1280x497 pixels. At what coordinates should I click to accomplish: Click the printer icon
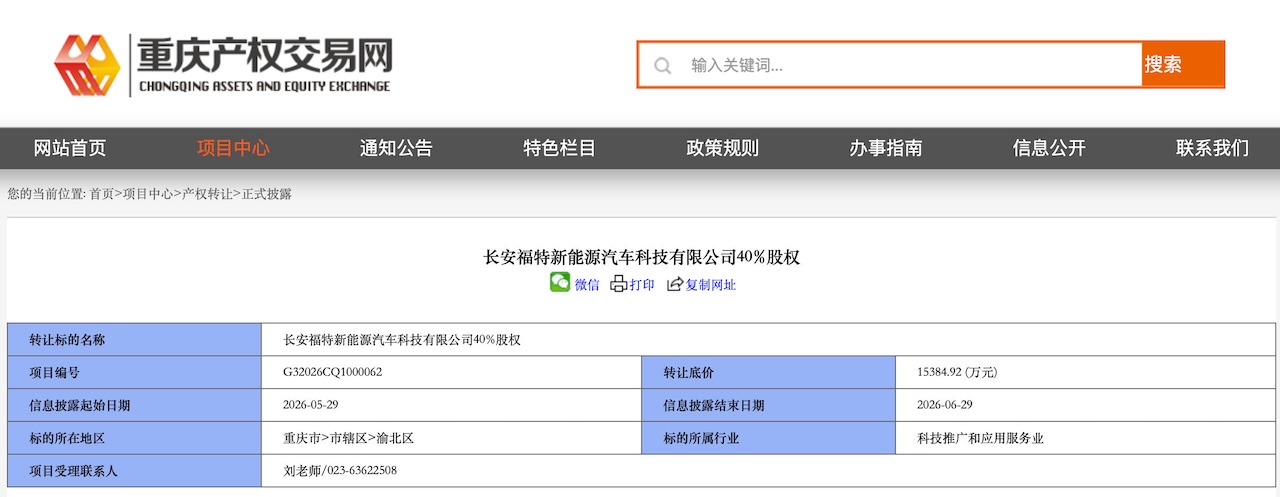click(x=618, y=284)
